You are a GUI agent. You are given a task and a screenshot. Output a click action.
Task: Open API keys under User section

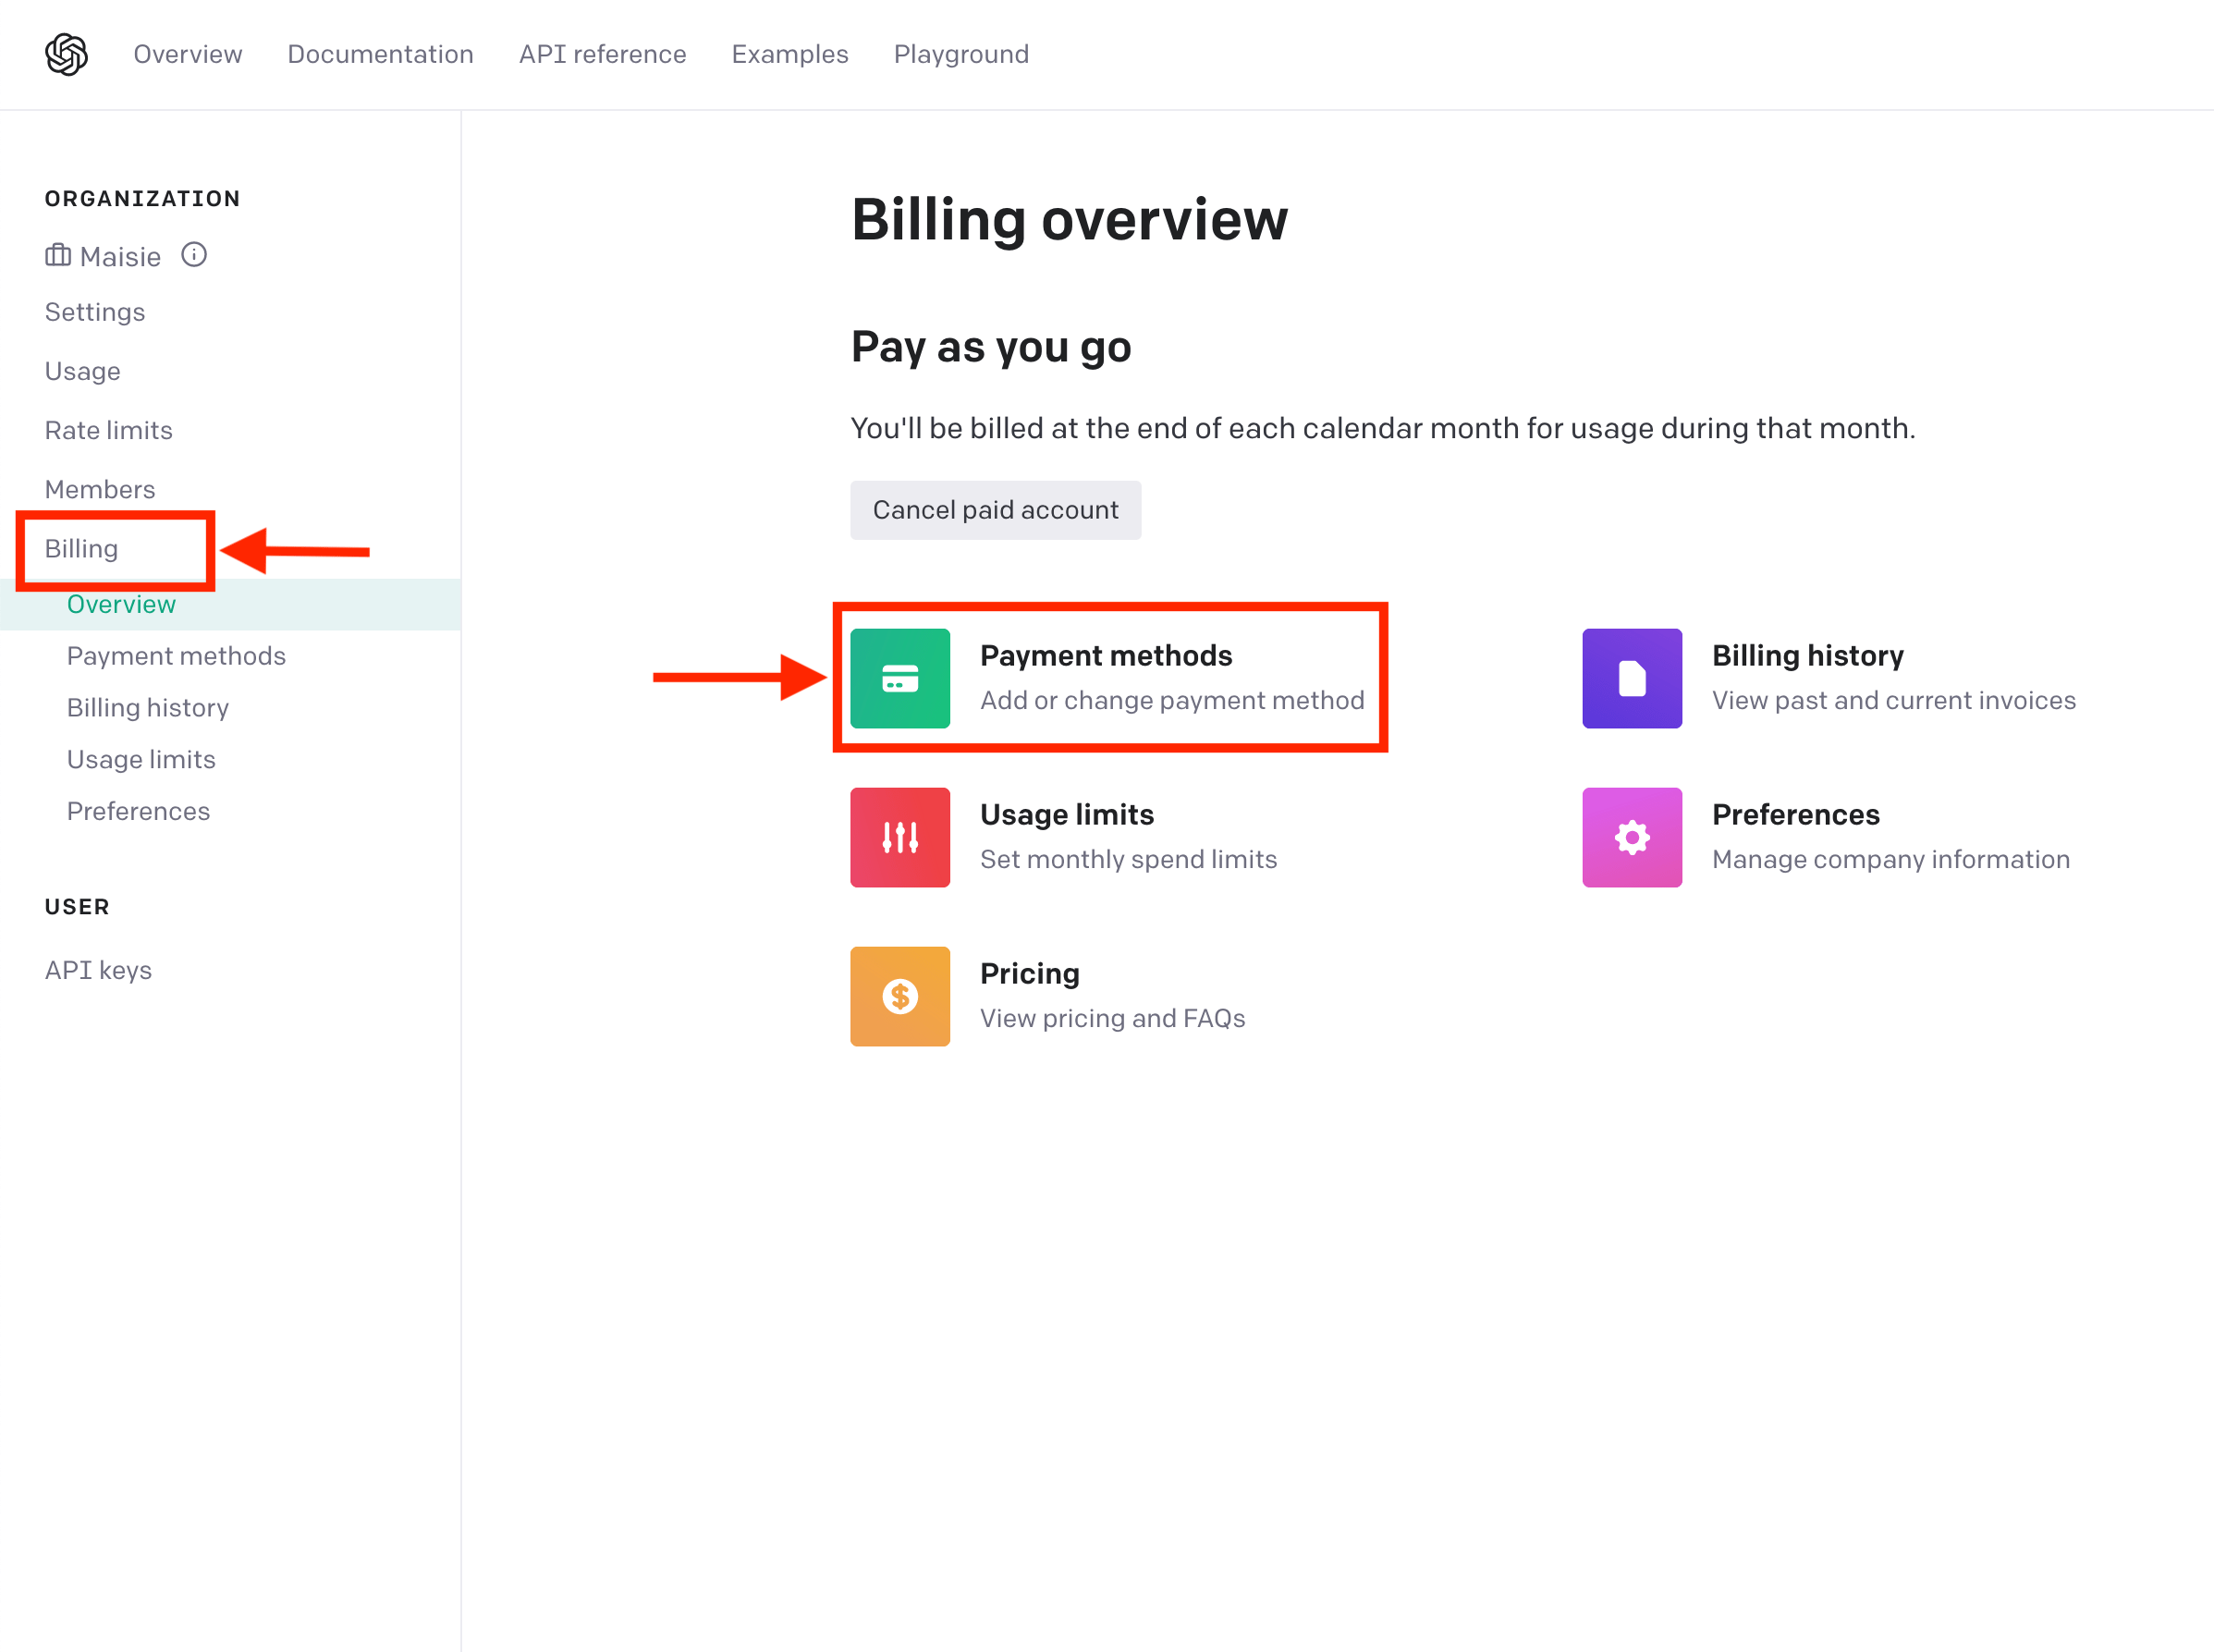point(98,970)
